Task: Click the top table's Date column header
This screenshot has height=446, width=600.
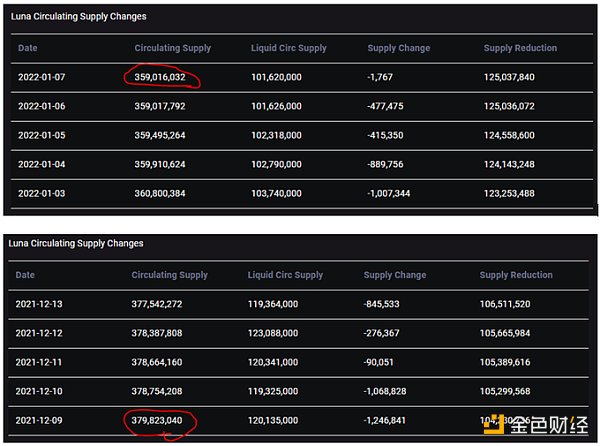Action: (x=28, y=48)
